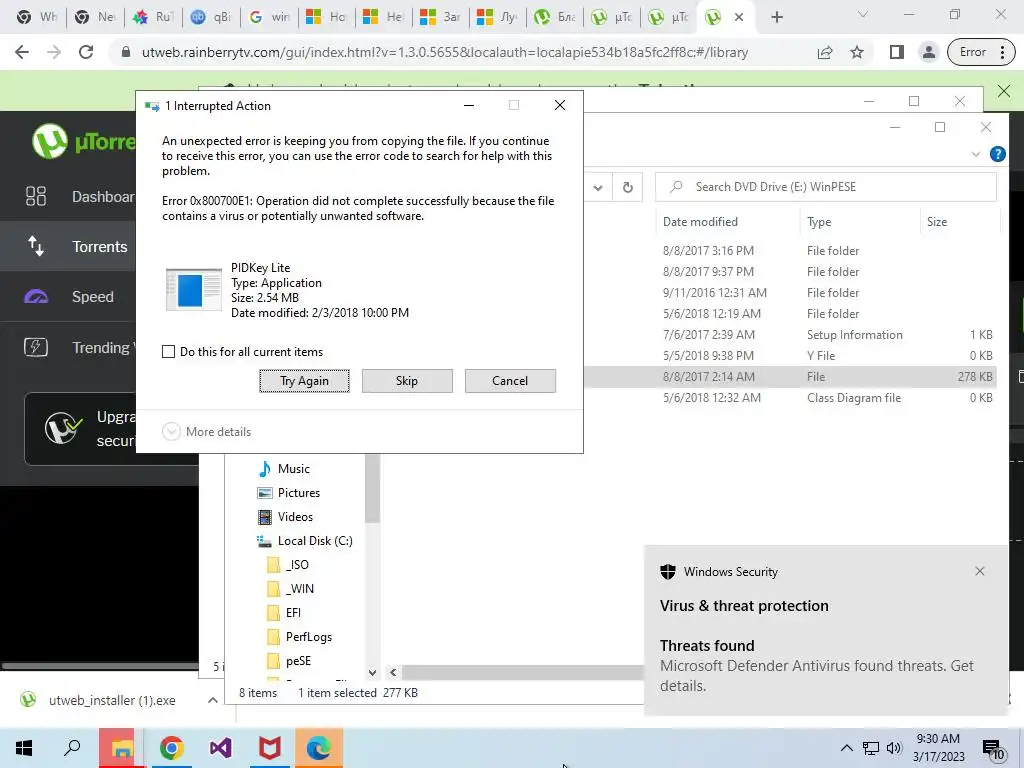Click the Dashboard grid icon

(x=36, y=197)
